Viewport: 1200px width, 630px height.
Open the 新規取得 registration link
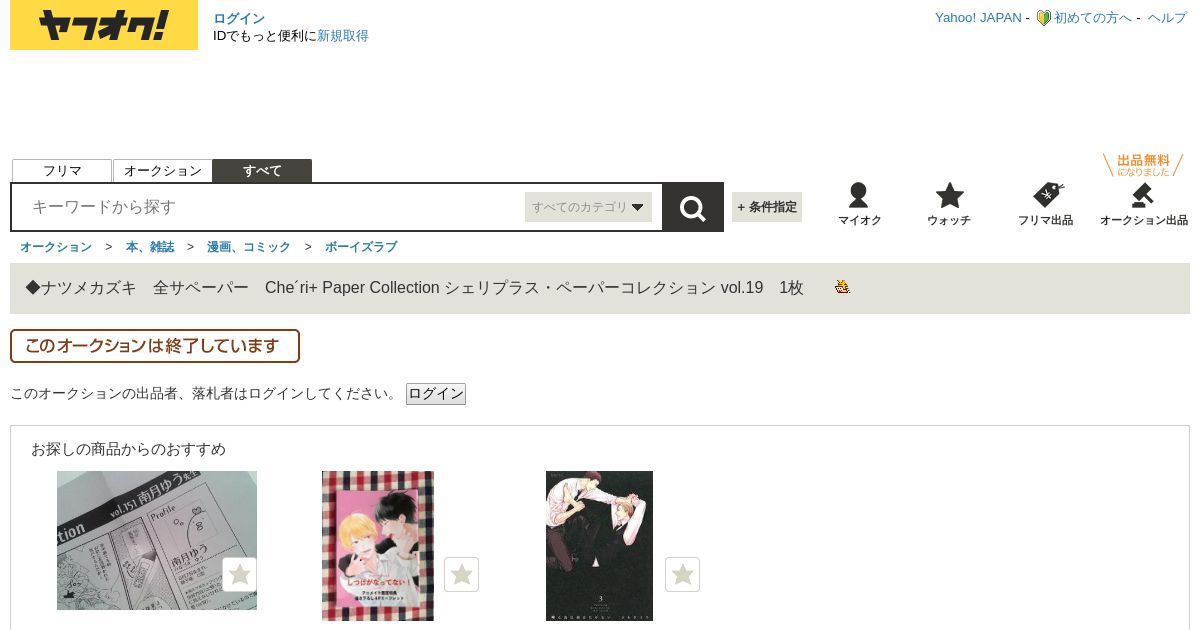343,36
